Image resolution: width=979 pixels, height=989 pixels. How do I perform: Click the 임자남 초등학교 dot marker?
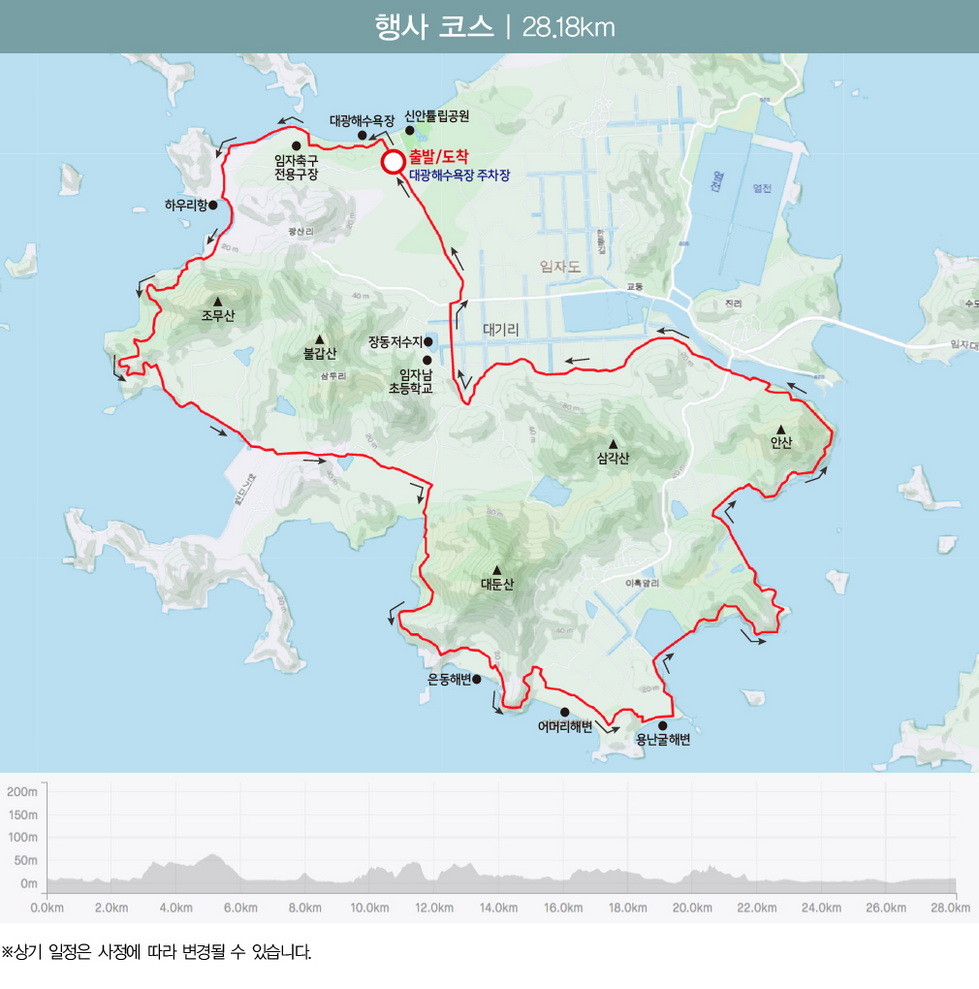427,360
